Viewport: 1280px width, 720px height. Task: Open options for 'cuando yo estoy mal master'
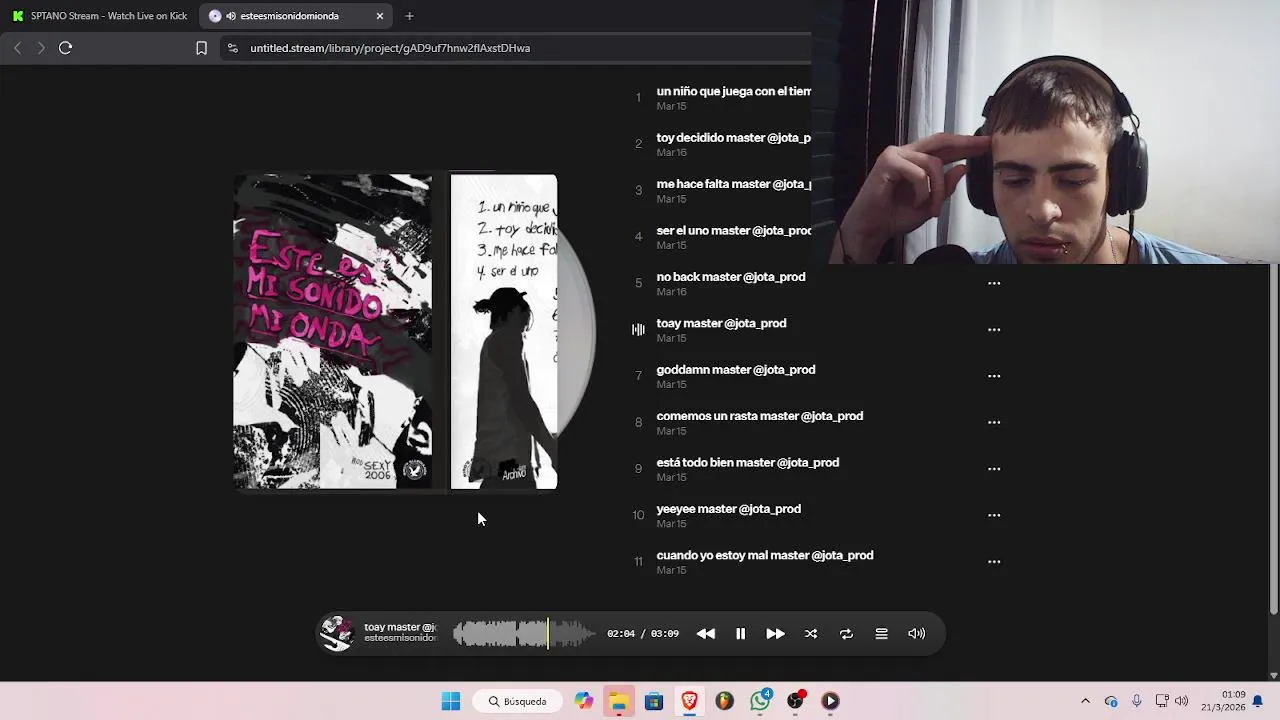coord(994,562)
